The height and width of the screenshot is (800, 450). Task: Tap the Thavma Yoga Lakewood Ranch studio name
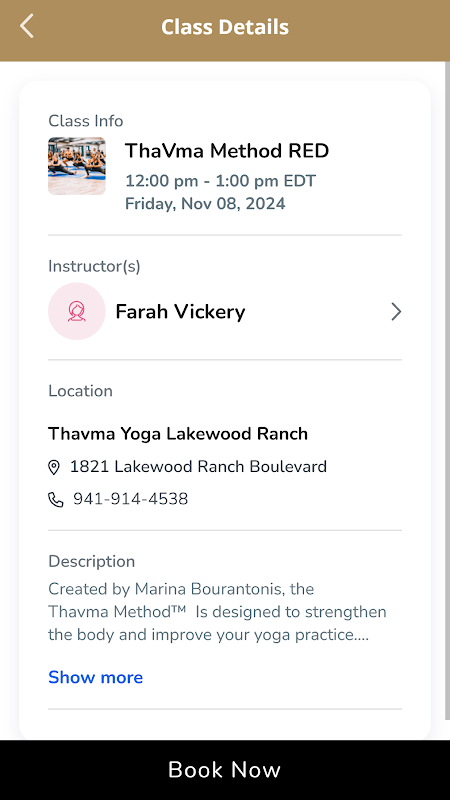click(x=178, y=434)
